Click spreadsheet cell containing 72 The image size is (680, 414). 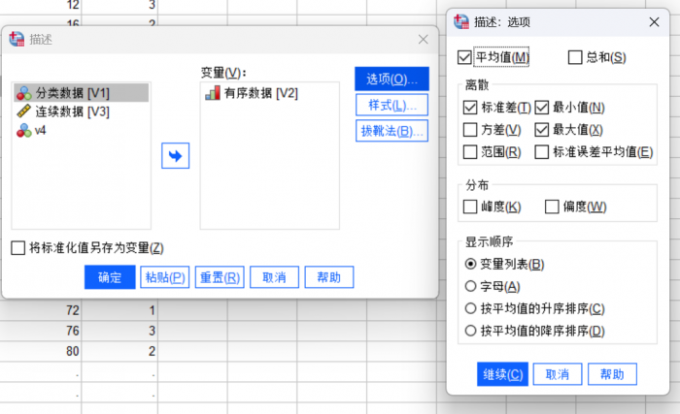click(40, 310)
